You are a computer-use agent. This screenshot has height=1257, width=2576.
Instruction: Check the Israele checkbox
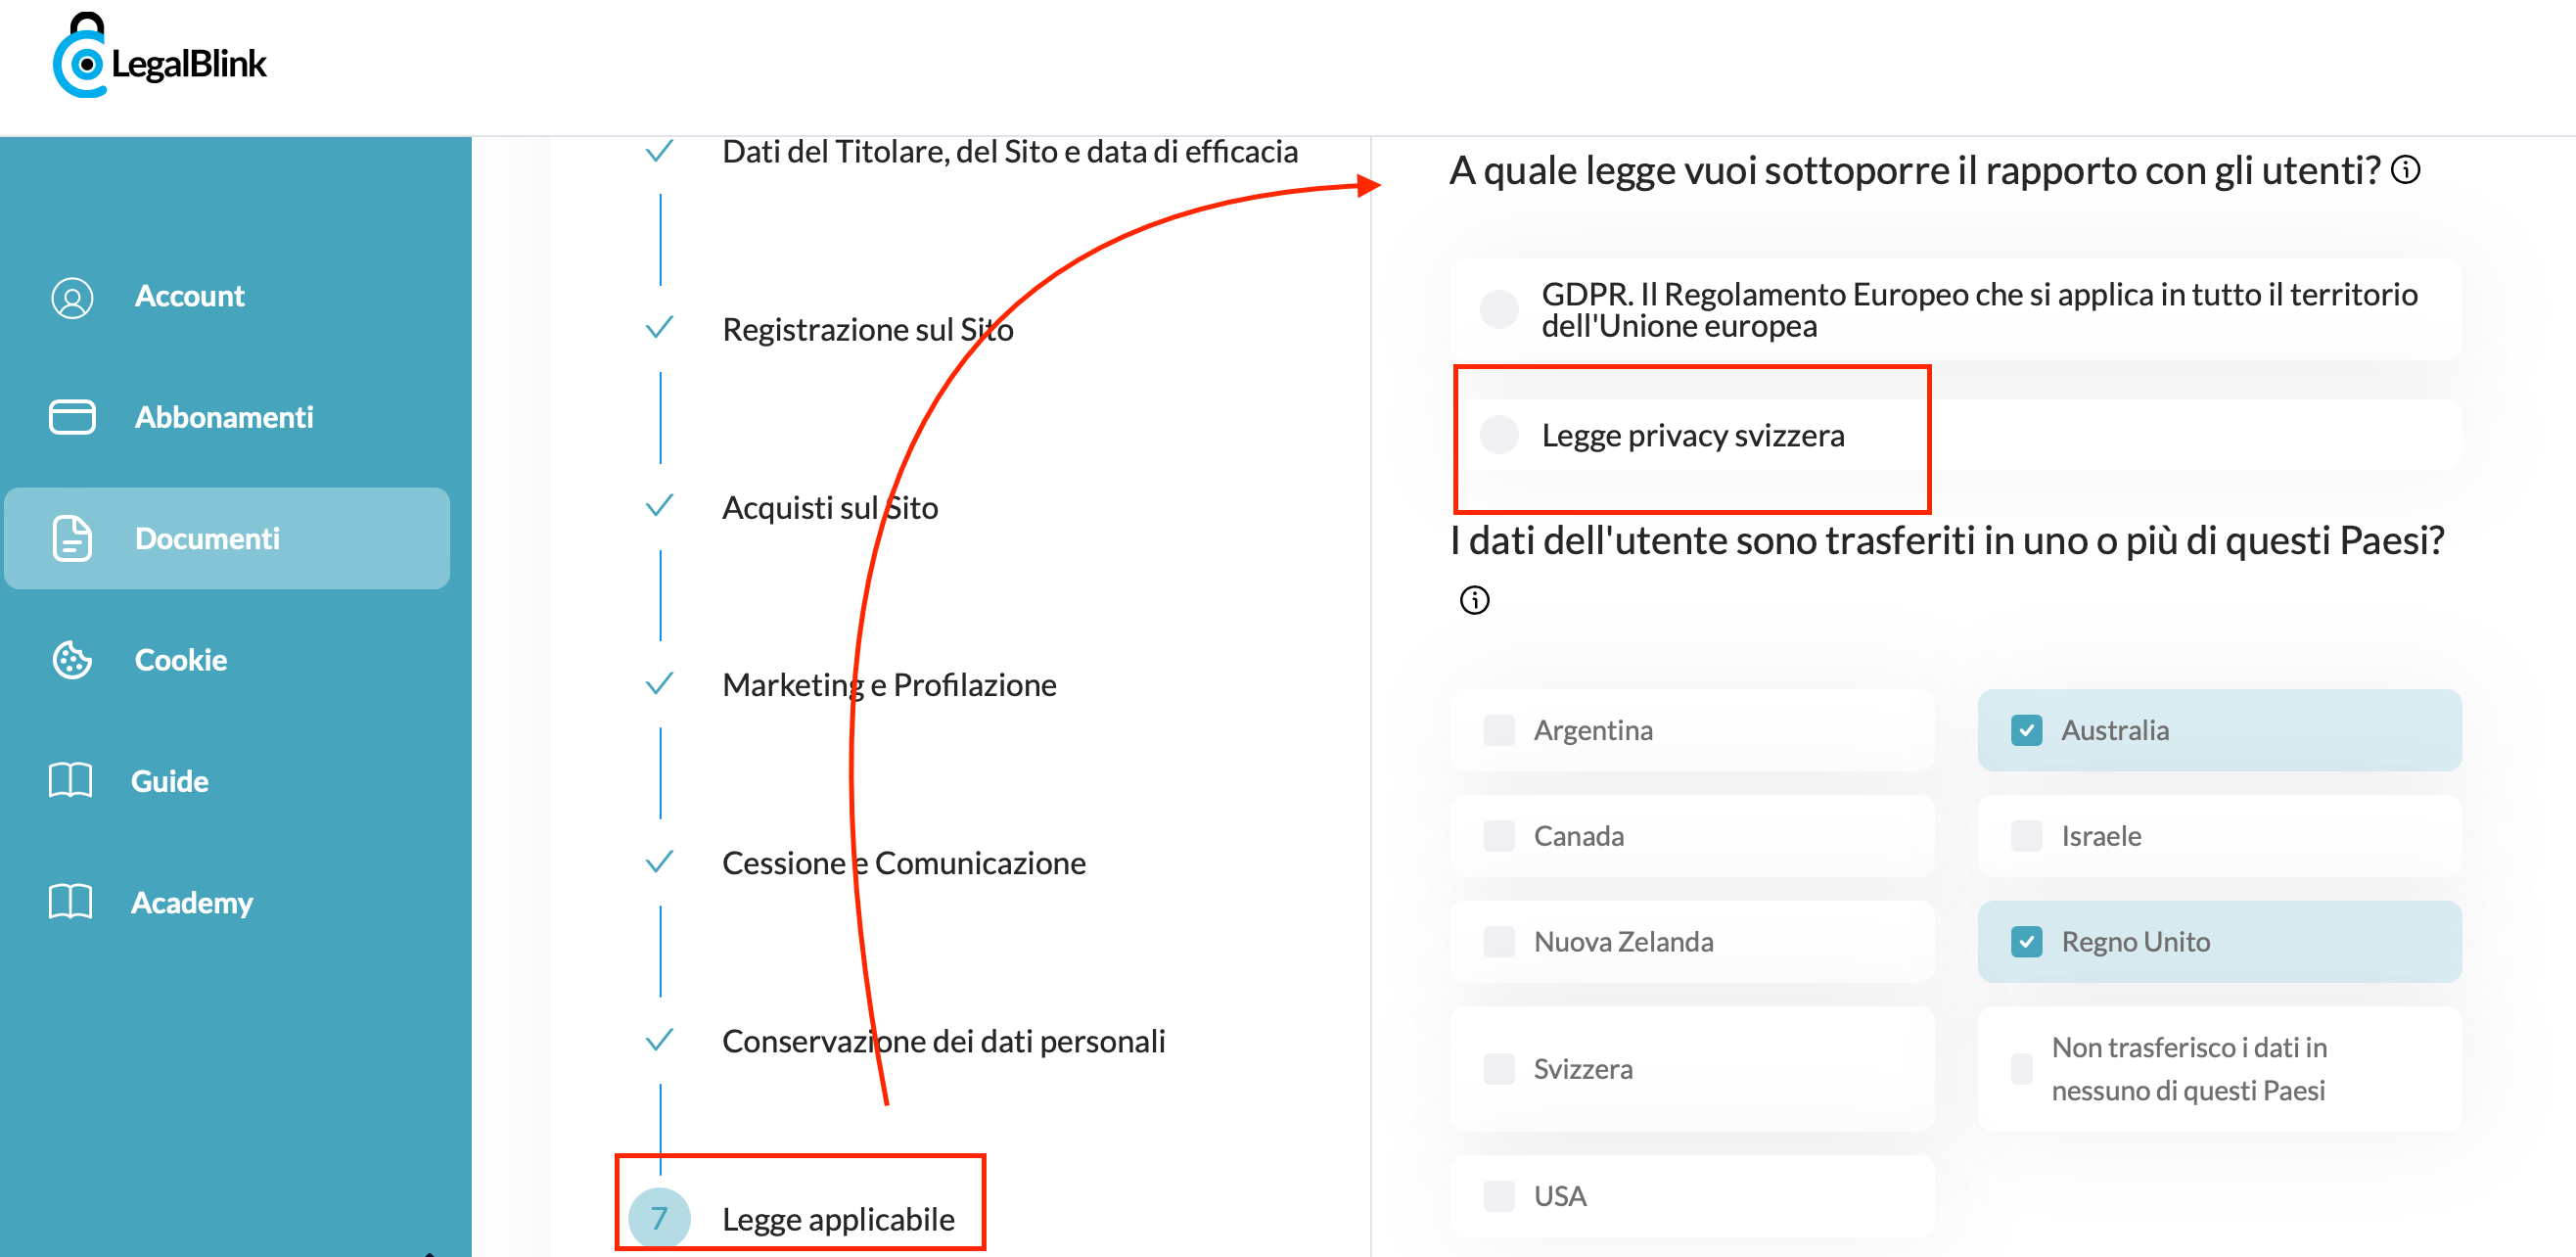point(2027,836)
